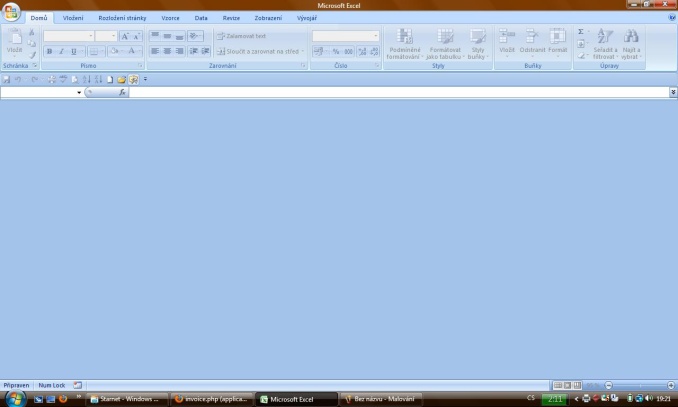Switch to the Data tab

201,18
